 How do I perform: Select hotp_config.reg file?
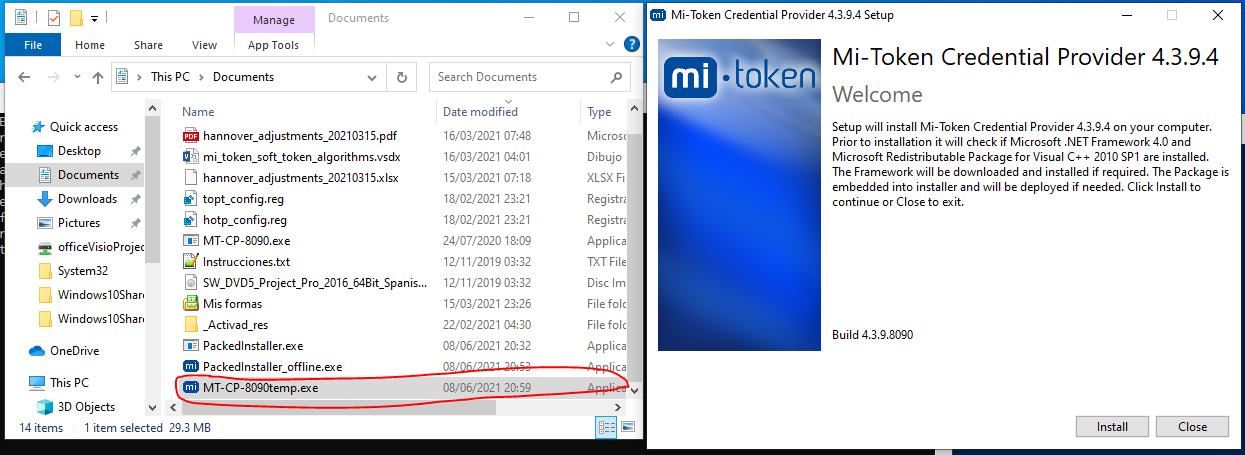[244, 220]
